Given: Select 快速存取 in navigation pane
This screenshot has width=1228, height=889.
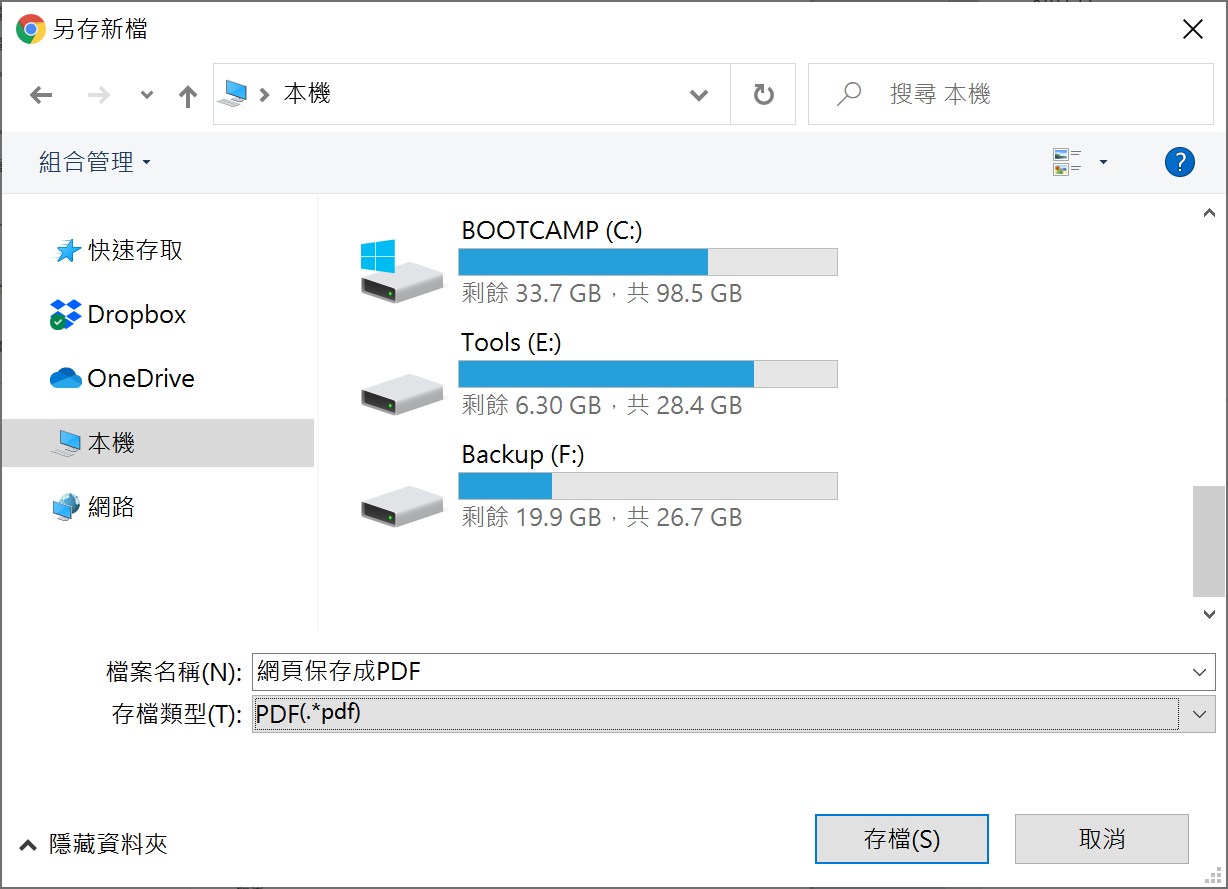Looking at the screenshot, I should [x=135, y=251].
